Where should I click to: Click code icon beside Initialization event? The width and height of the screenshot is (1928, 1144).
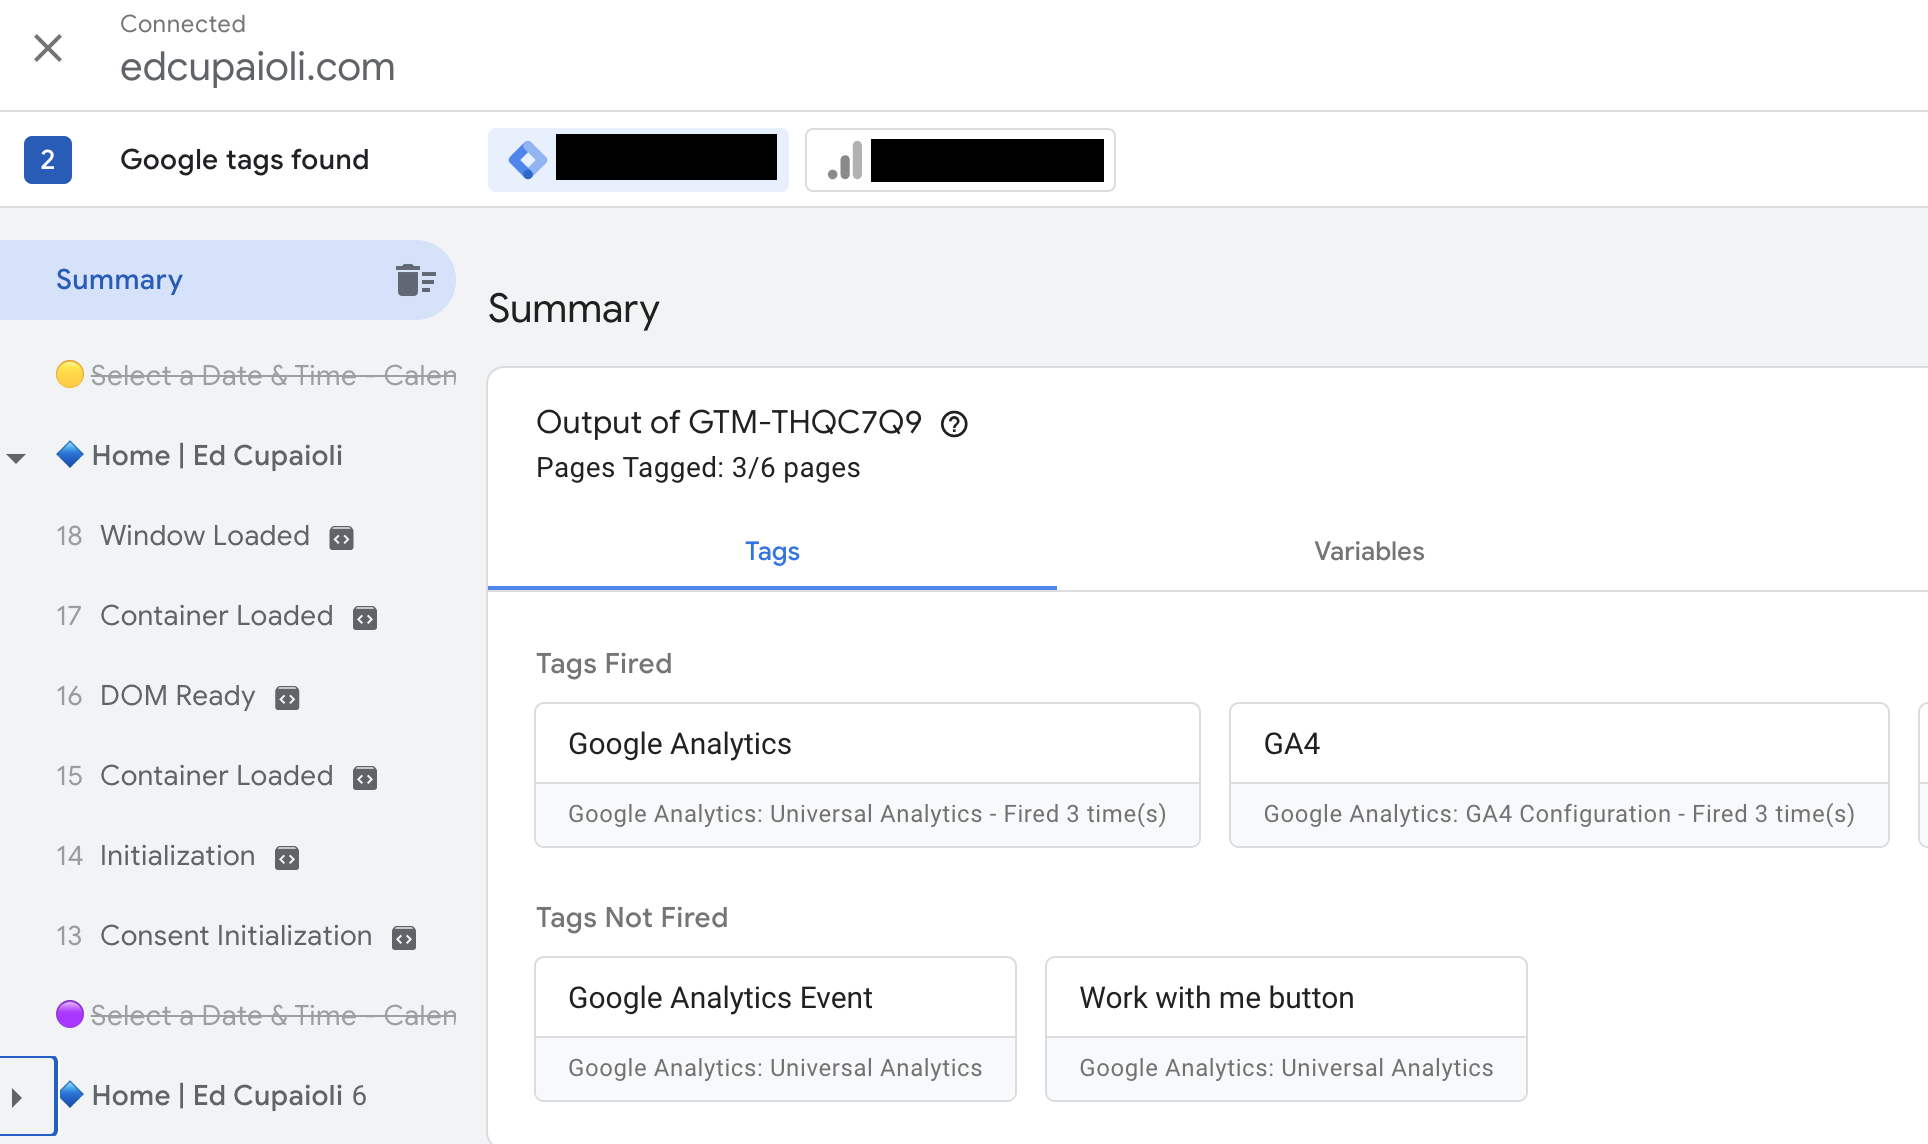click(x=287, y=858)
